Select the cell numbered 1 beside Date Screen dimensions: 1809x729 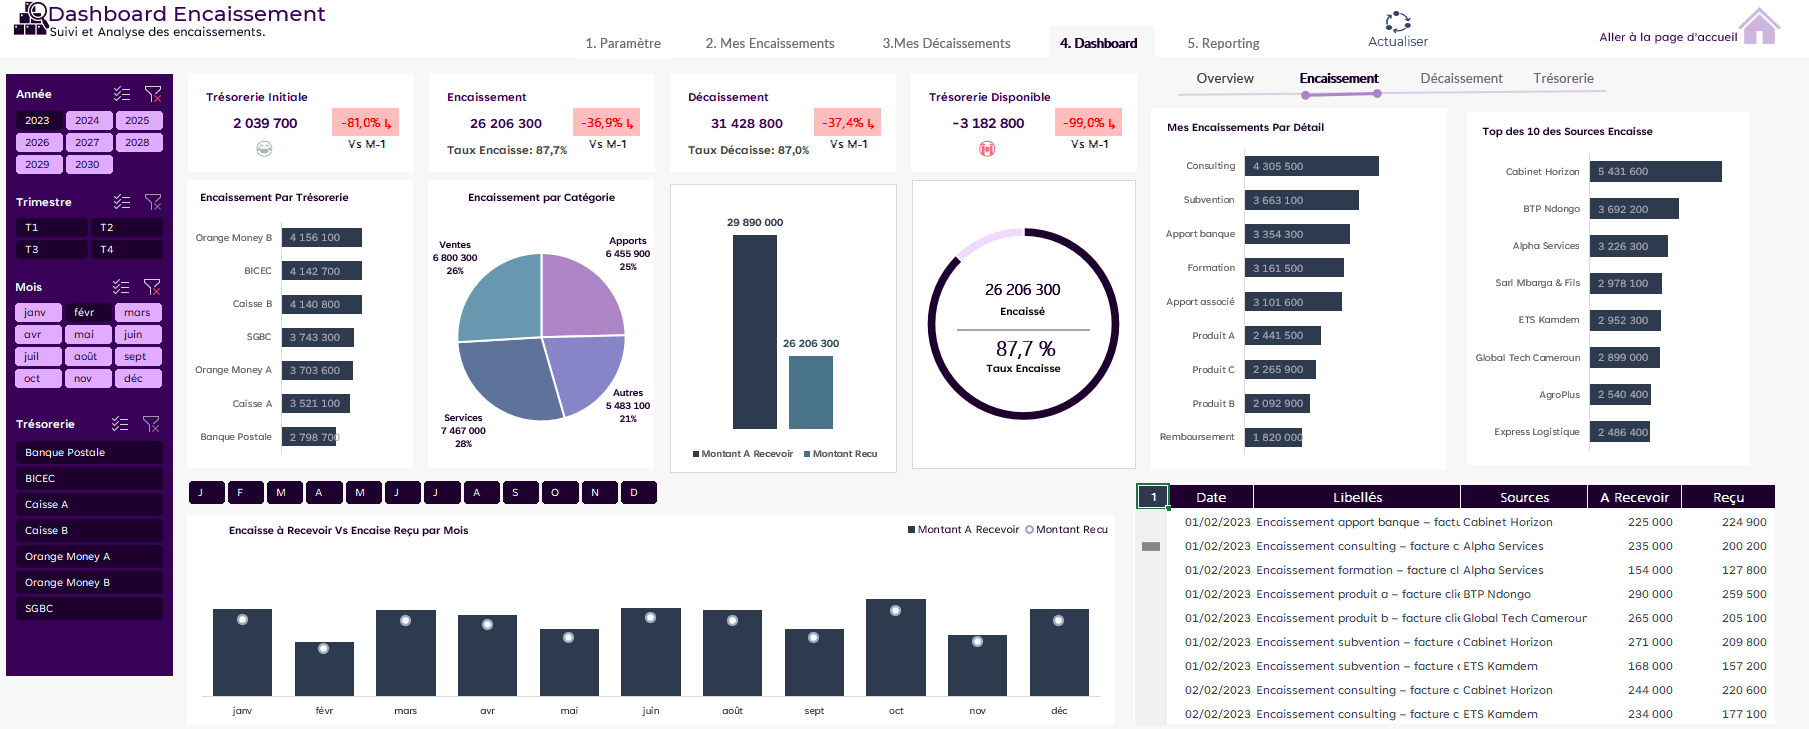(x=1153, y=497)
